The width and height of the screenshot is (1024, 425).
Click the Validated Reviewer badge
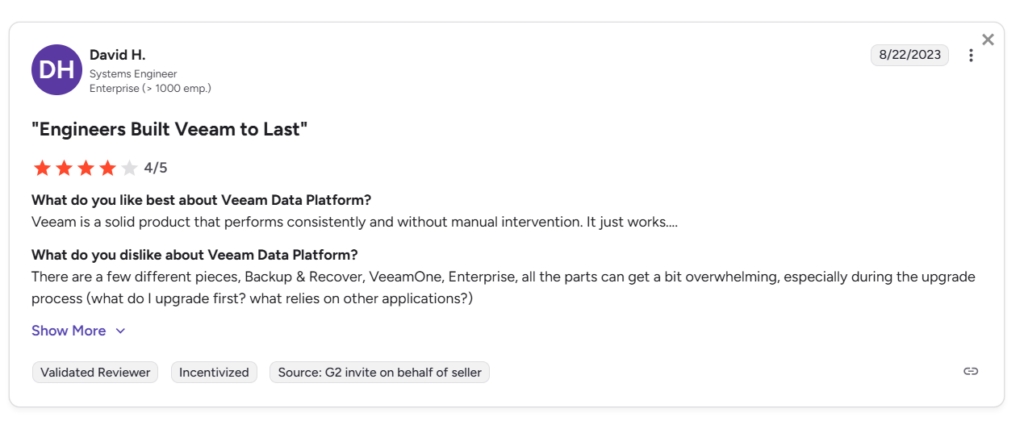pyautogui.click(x=95, y=372)
